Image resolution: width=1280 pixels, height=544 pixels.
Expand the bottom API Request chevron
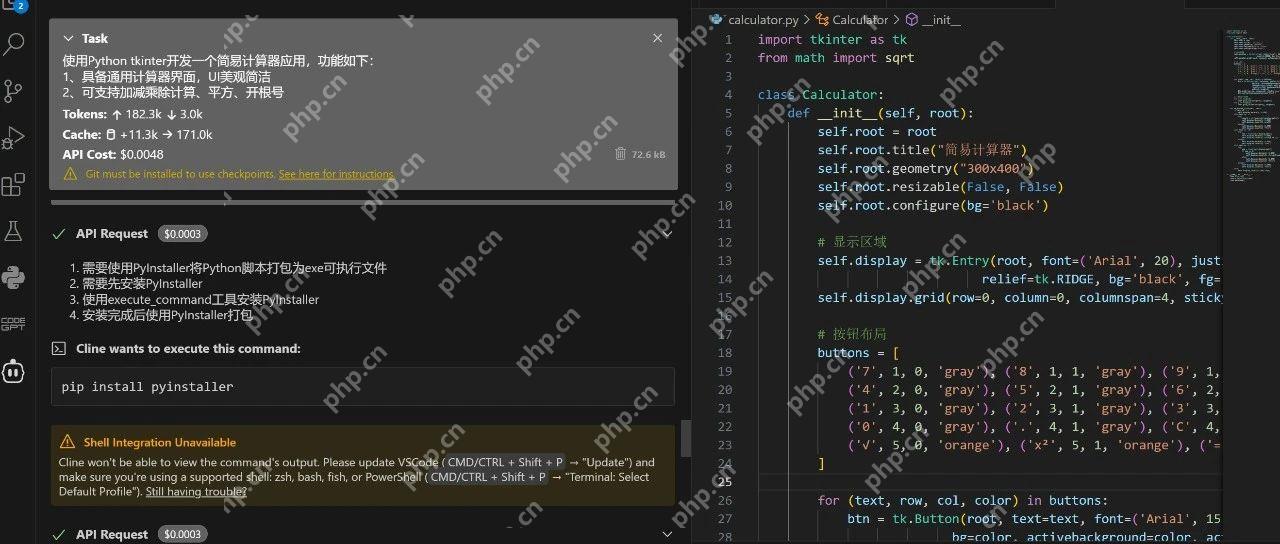(x=666, y=534)
